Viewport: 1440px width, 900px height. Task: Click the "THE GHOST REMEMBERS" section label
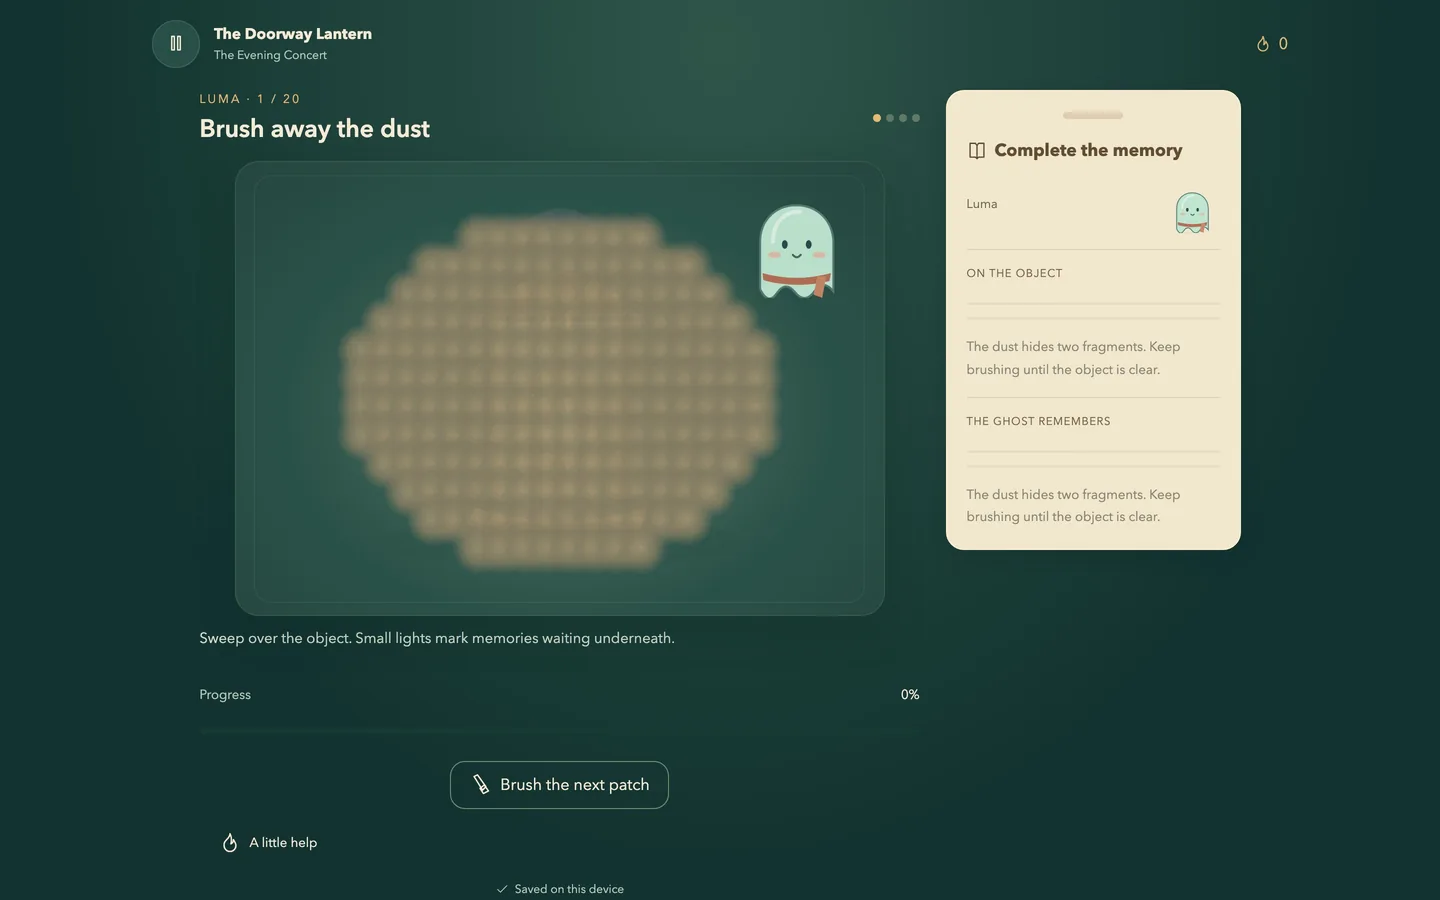click(1038, 421)
